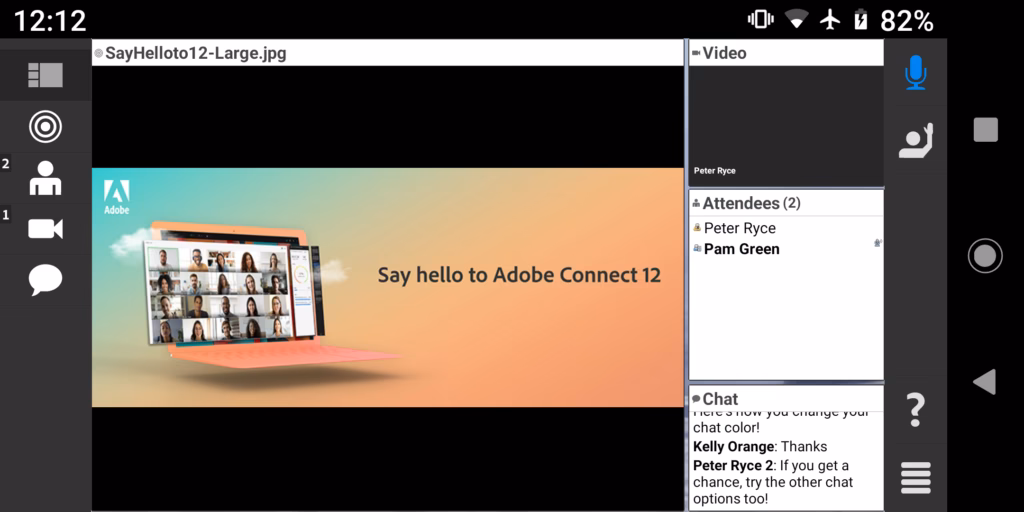1024x512 pixels.
Task: Tap the Peter Ryce 2 chat message
Action: click(x=773, y=483)
